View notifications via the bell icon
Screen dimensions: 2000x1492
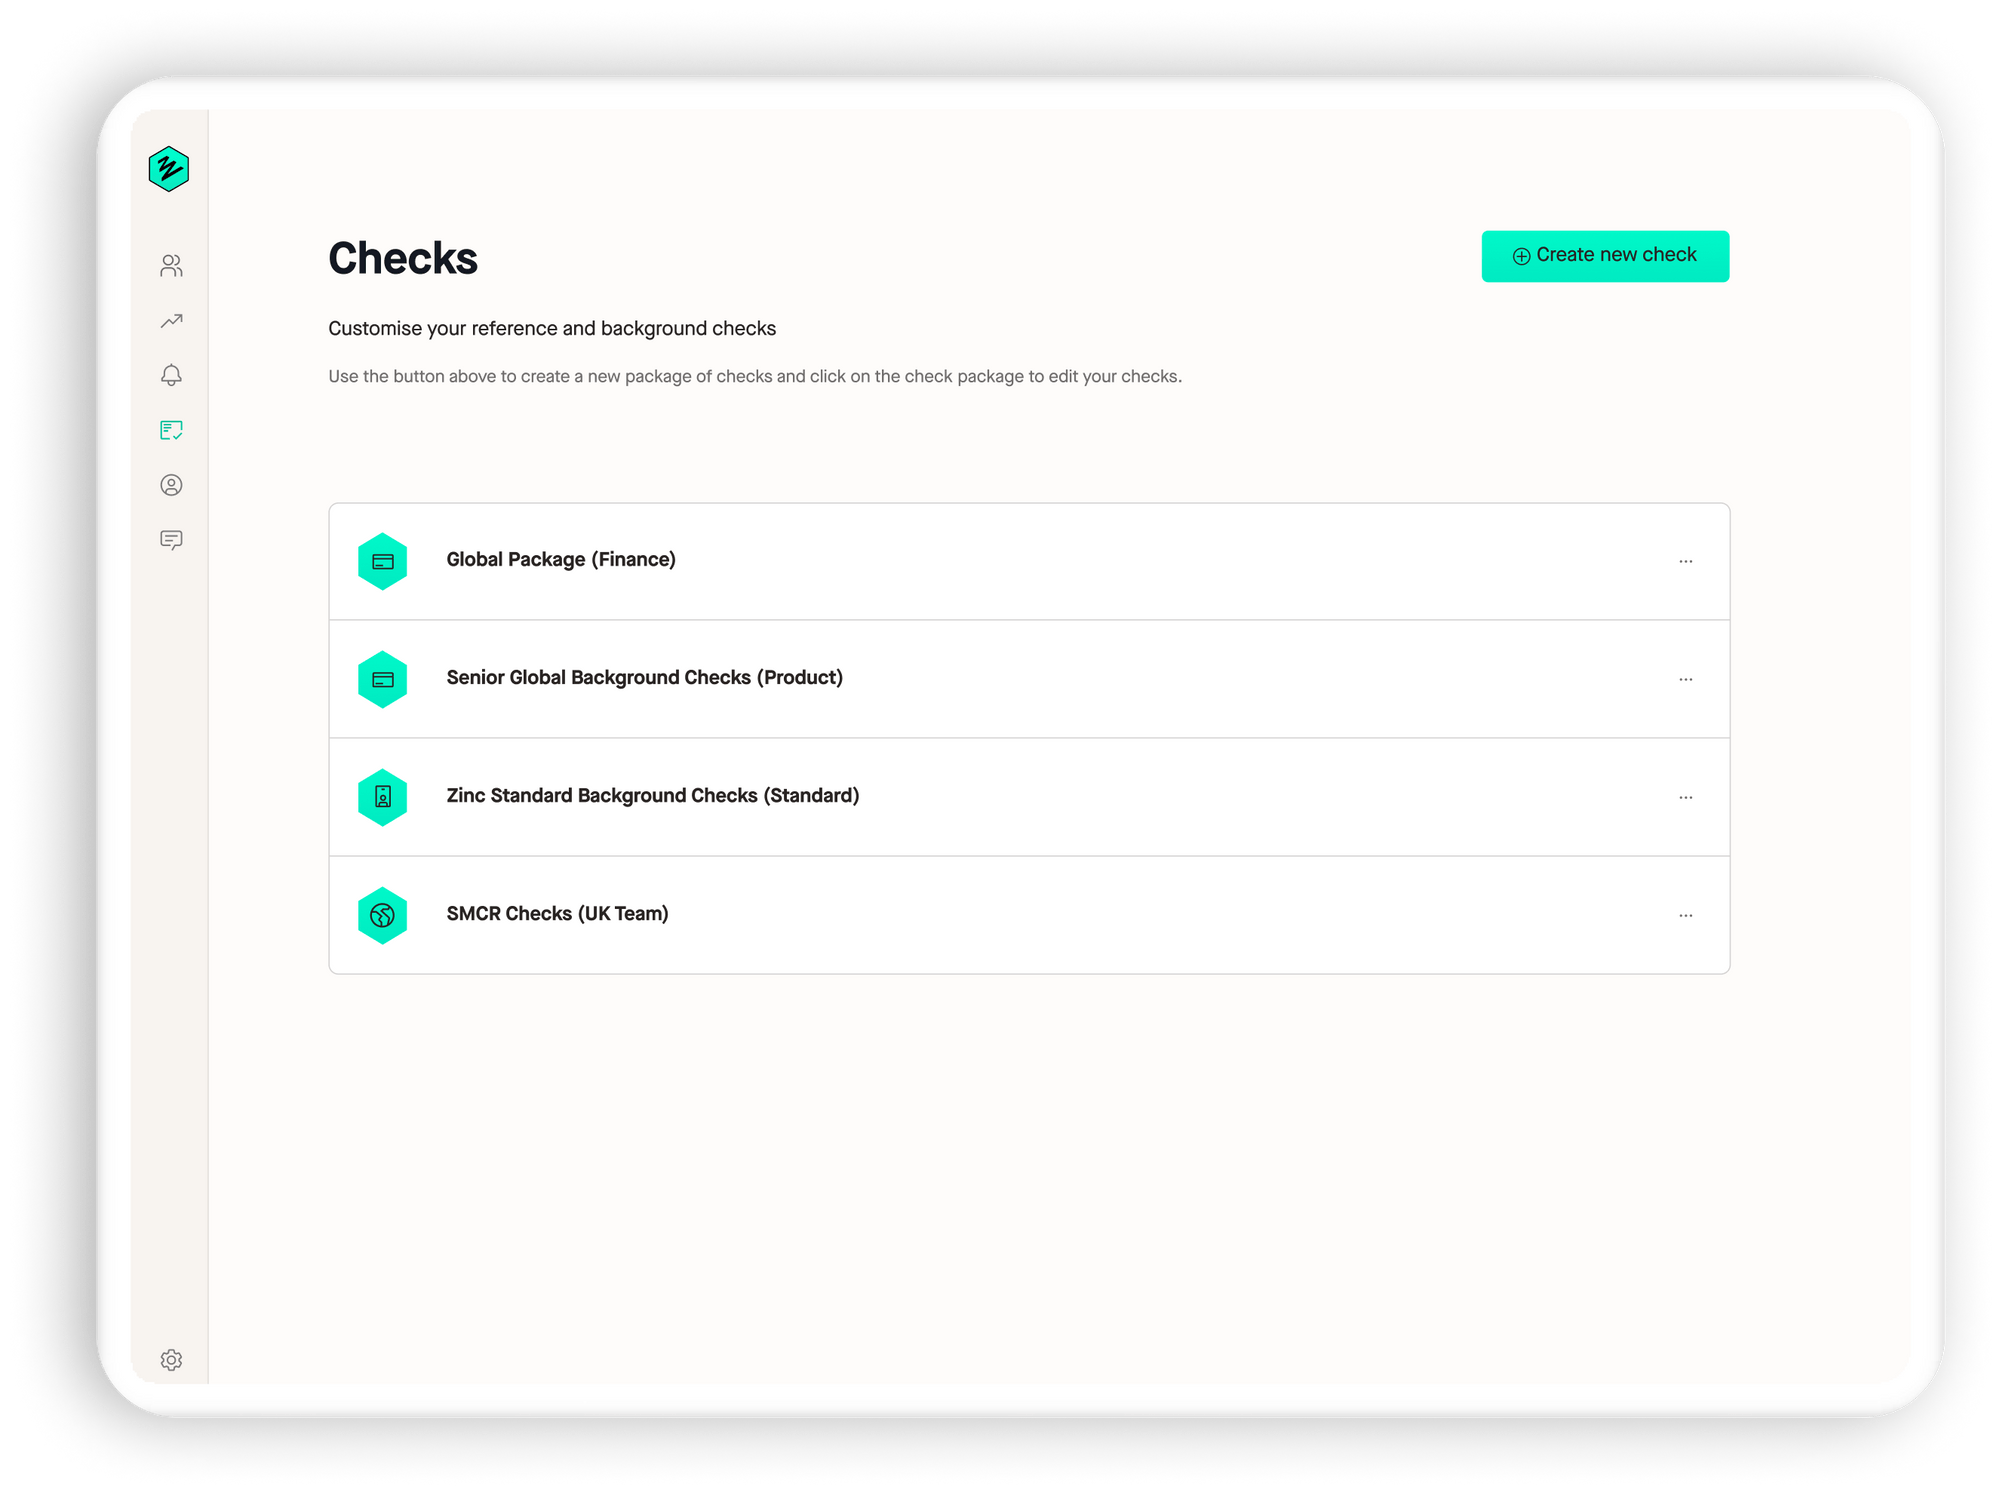(171, 375)
